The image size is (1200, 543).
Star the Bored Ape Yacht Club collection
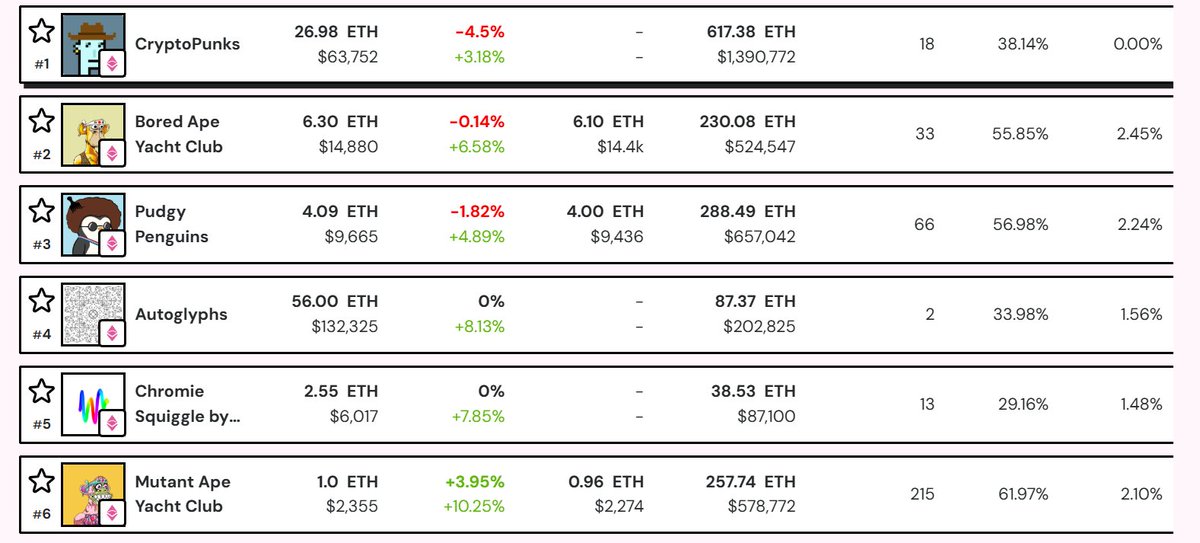[x=41, y=121]
